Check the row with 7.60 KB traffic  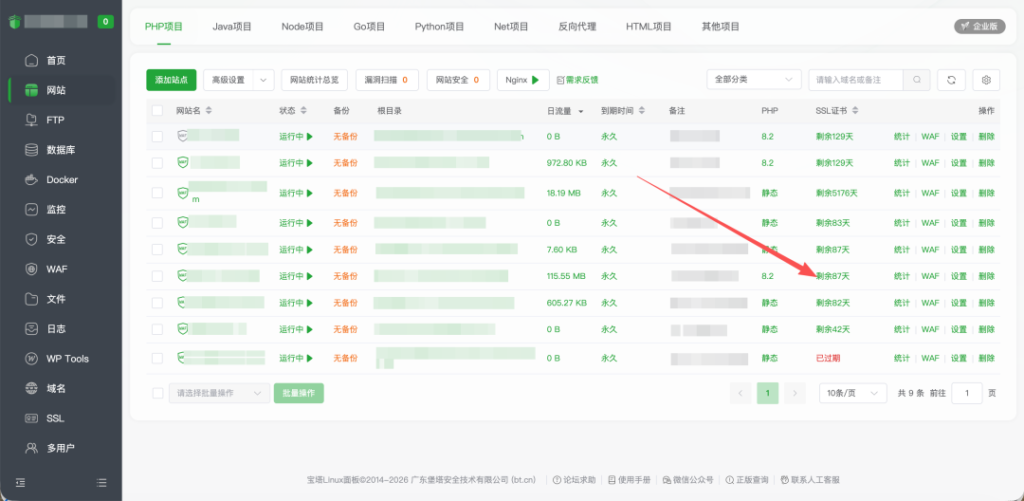click(x=157, y=250)
